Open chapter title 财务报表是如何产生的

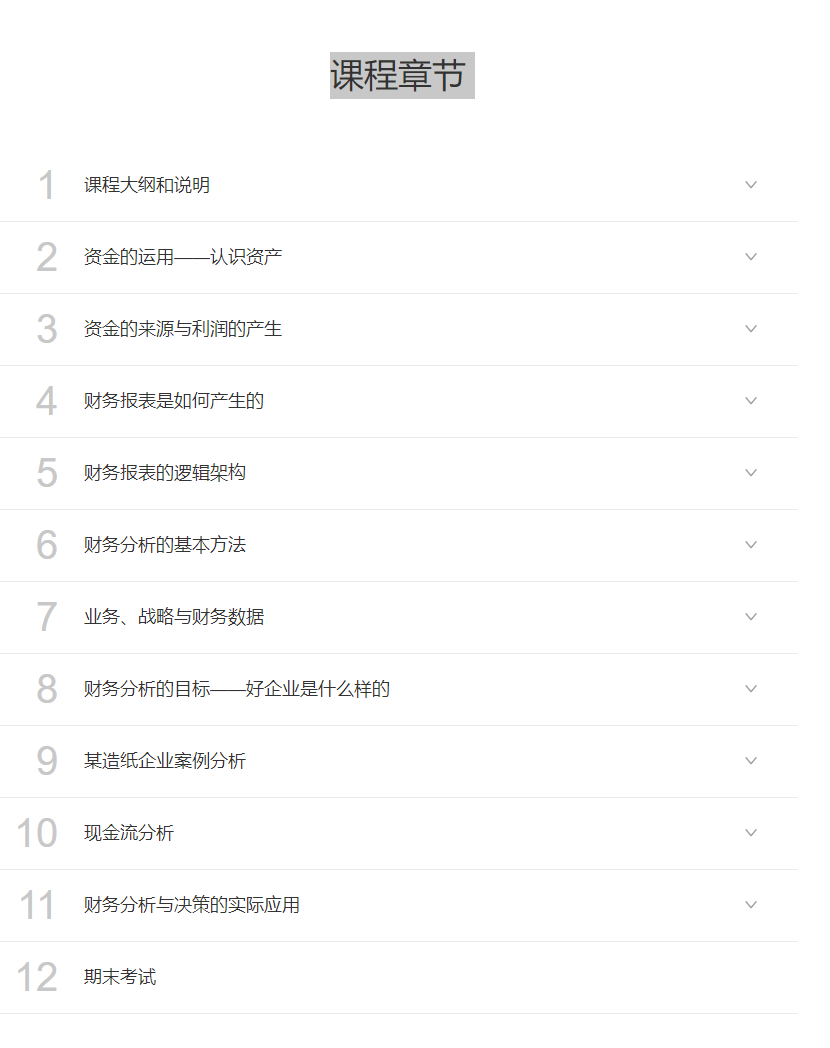[x=174, y=401]
